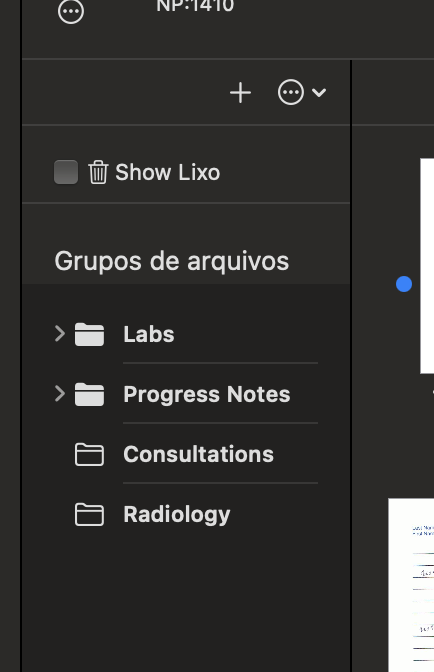Screen dimensions: 434x672
Task: Click the Consultations folder icon
Action: click(90, 454)
